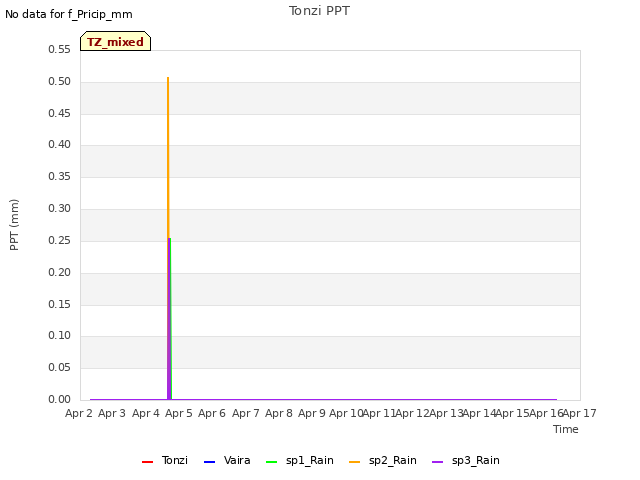
Task: Click the Apr 2 x-axis label
Action: click(x=79, y=413)
